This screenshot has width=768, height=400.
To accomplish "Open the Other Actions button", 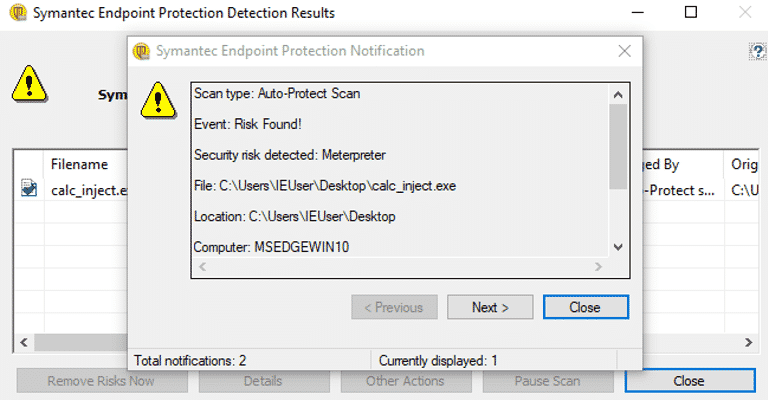I will 404,381.
